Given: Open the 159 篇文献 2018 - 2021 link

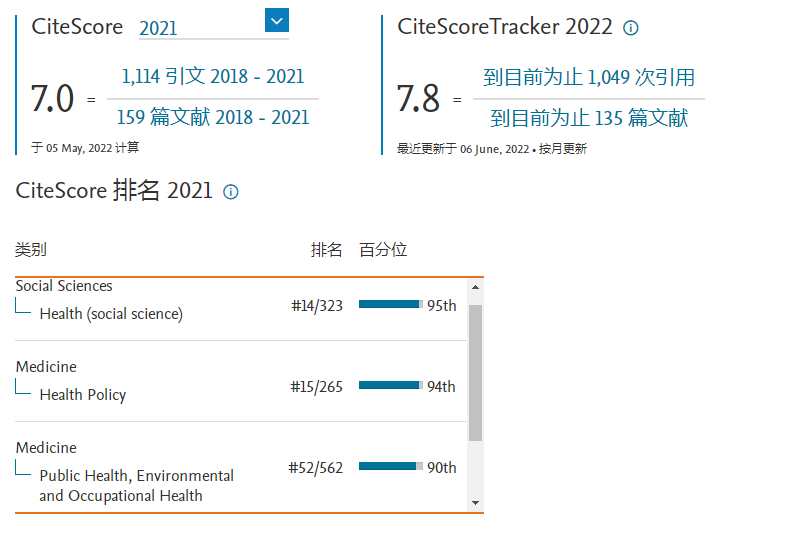Looking at the screenshot, I should (213, 118).
